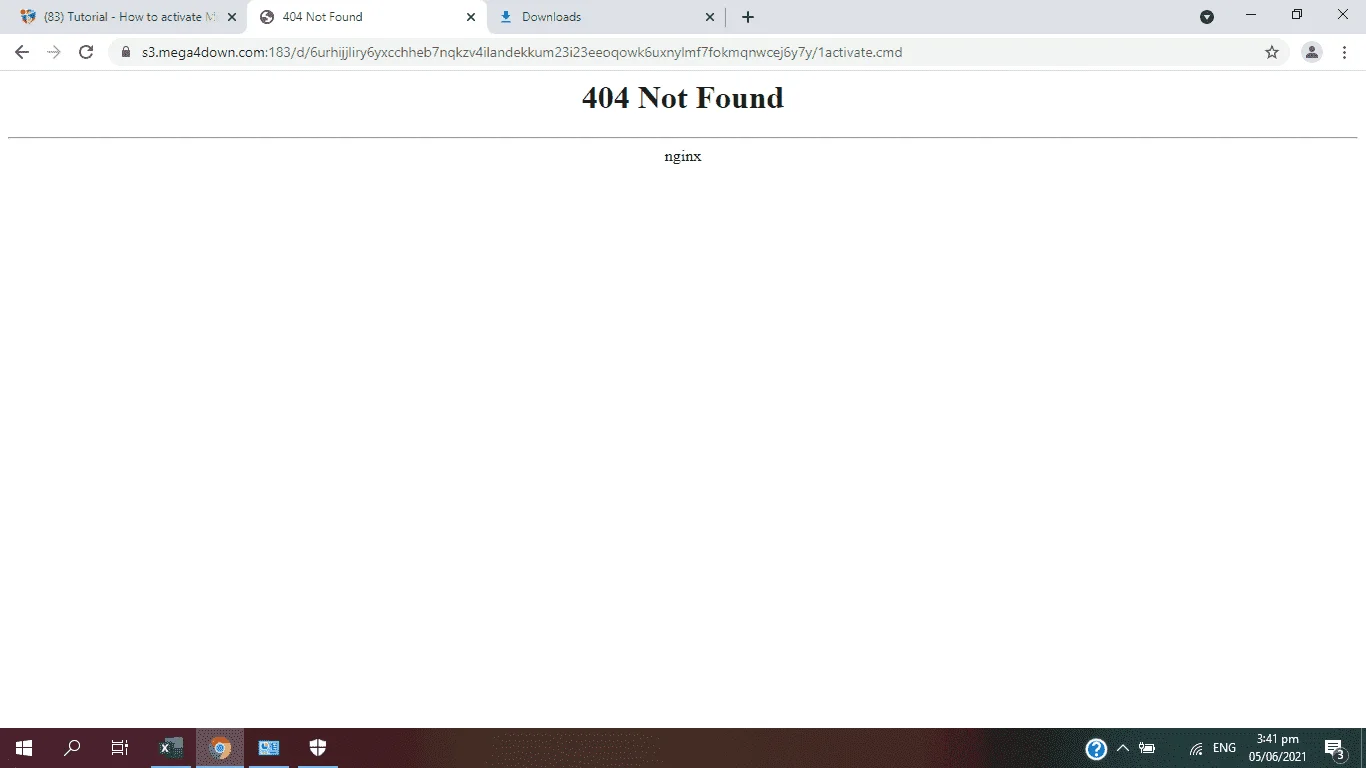Switch to the Downloads tab
1366x768 pixels.
(x=606, y=17)
